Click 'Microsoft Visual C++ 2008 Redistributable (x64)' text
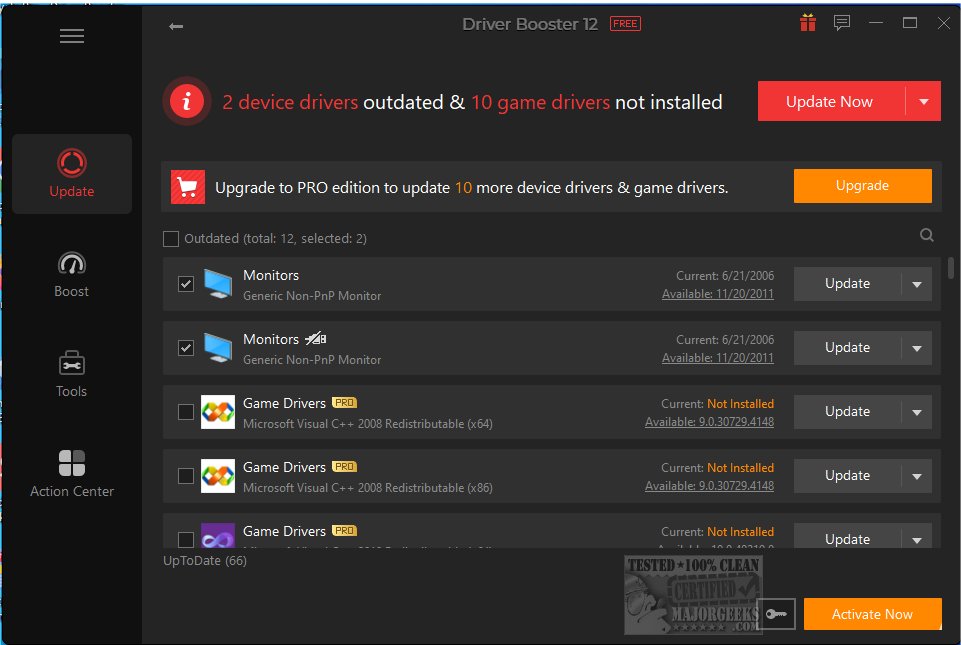Viewport: 961px width, 645px height. coord(368,424)
